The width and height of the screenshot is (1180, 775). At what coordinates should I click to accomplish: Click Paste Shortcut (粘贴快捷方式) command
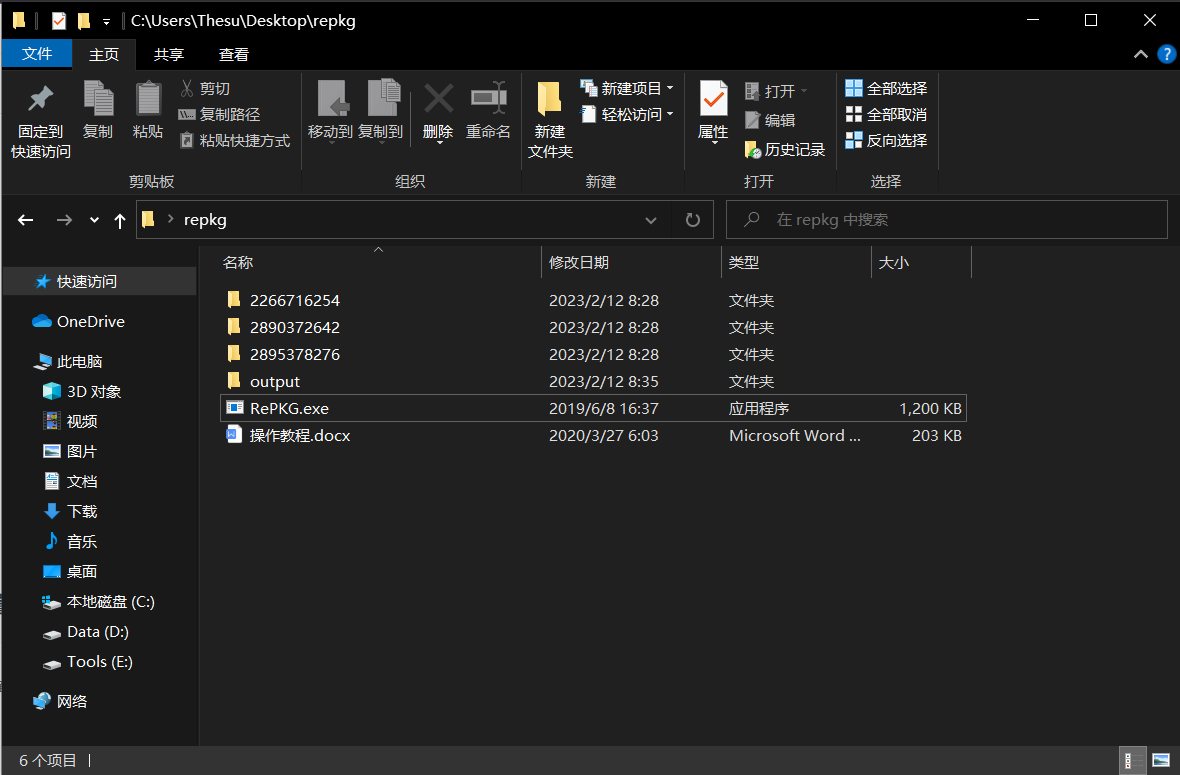(x=235, y=141)
